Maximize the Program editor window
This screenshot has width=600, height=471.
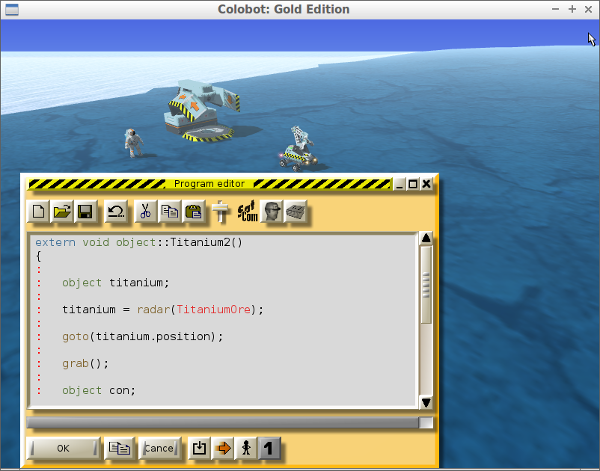[413, 184]
